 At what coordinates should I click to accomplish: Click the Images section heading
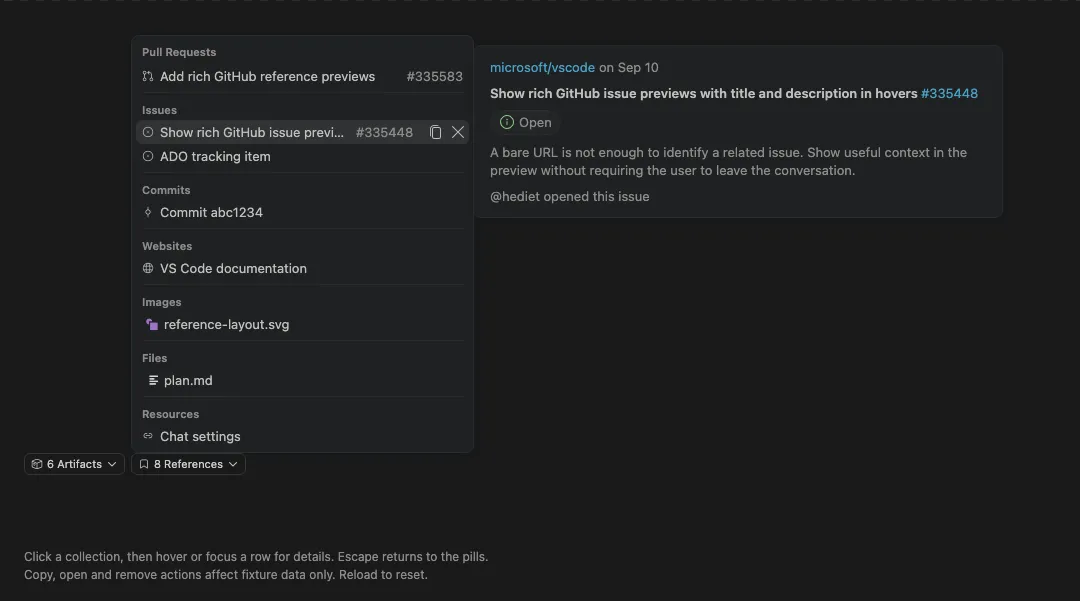coord(162,302)
